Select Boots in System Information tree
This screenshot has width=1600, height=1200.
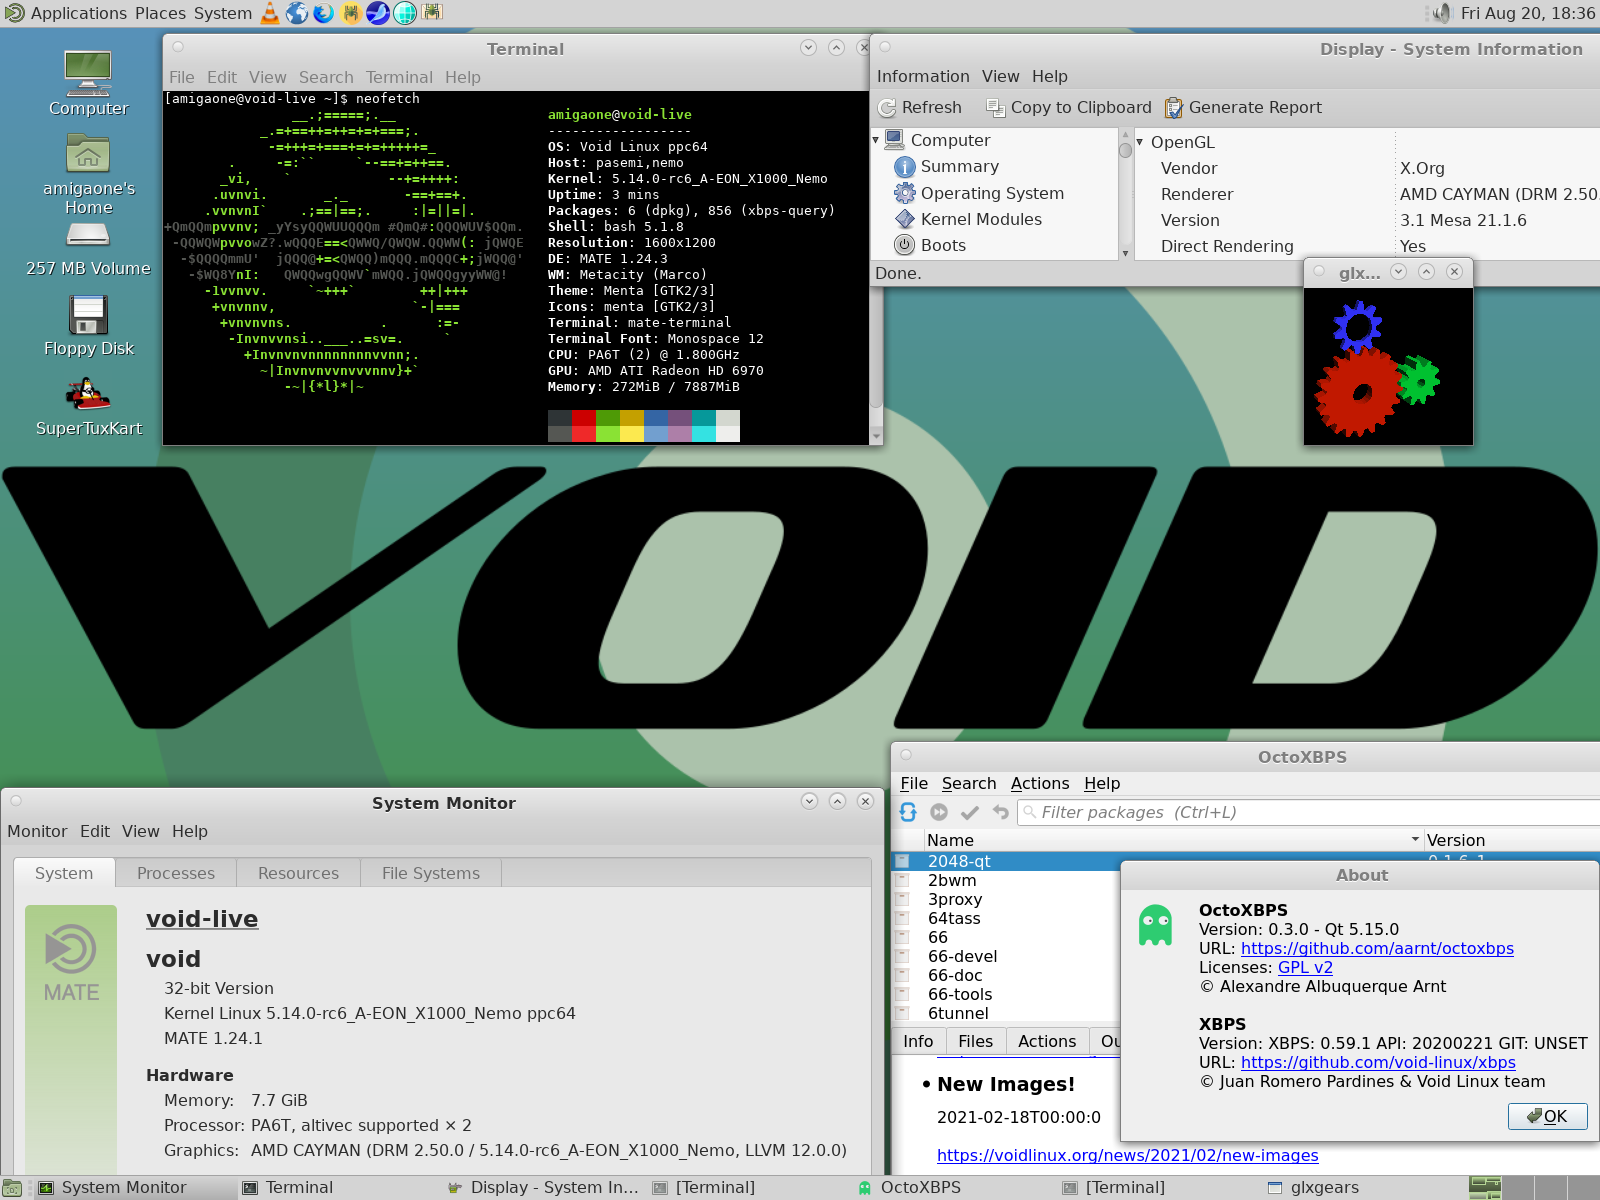[x=930, y=245]
